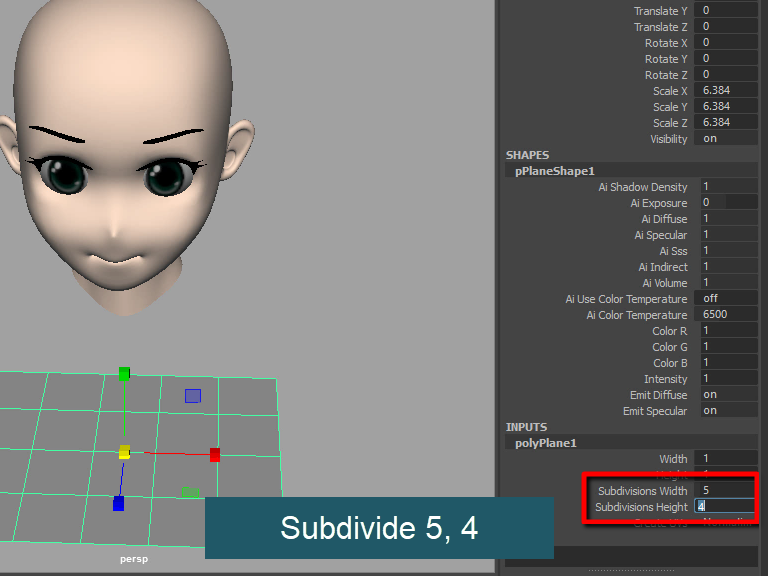
Task: Click the Scale X value field
Action: tap(727, 91)
